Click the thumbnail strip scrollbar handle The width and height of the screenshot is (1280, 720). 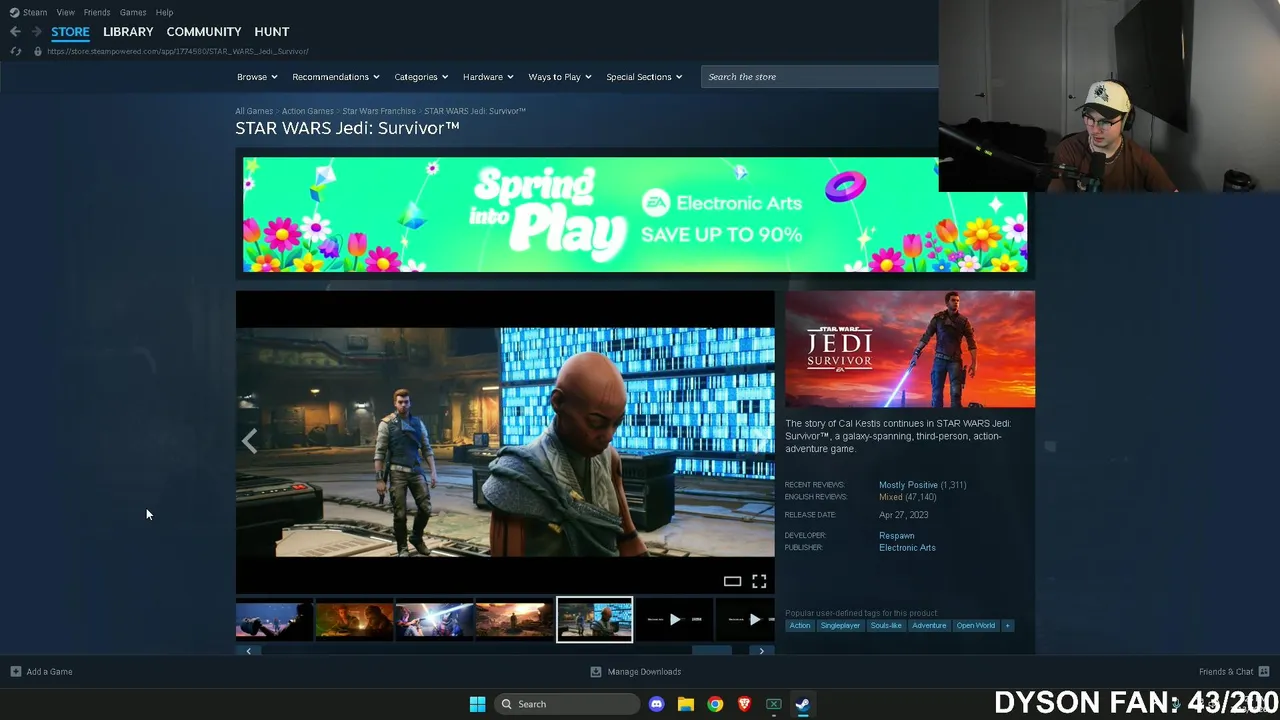point(712,651)
